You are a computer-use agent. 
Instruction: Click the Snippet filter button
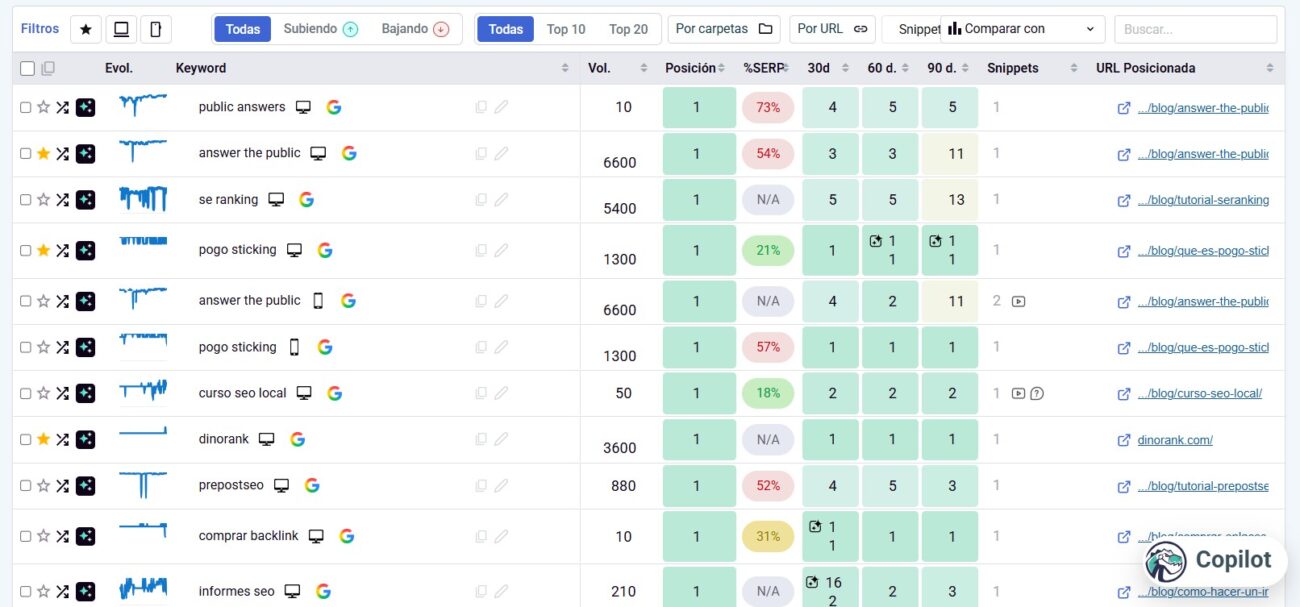(x=912, y=29)
